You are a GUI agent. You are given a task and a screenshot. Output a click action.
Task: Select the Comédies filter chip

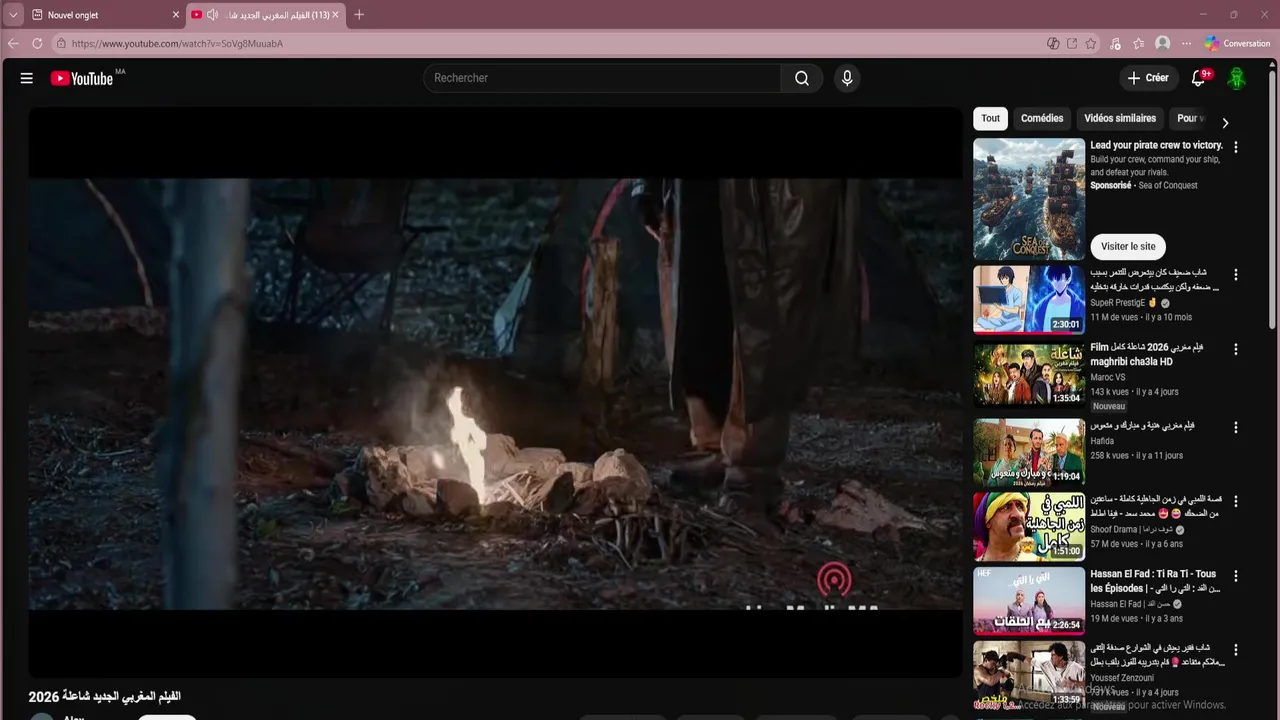(1042, 118)
